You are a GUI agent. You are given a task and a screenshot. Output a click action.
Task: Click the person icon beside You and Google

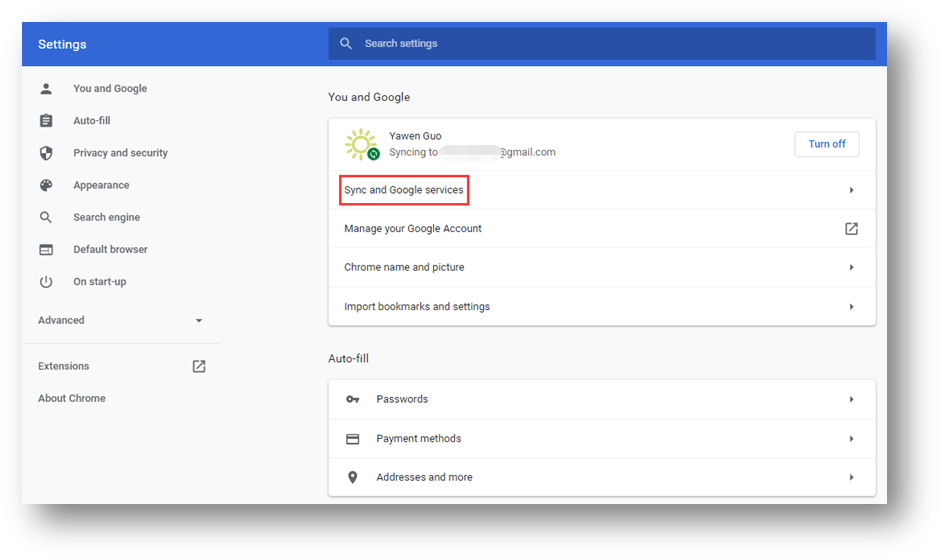click(46, 88)
